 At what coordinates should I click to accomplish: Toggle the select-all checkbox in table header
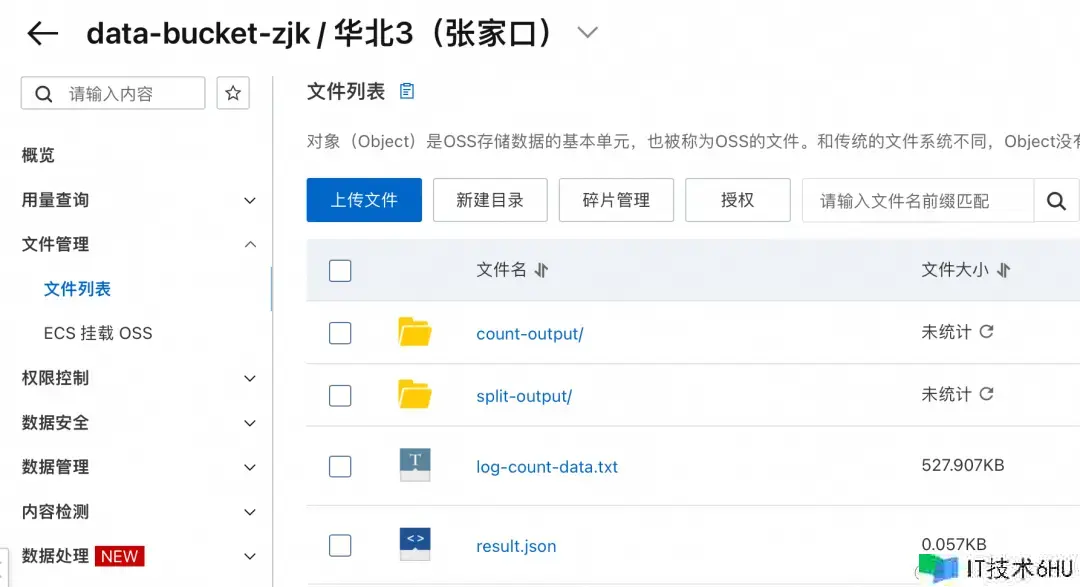(340, 270)
